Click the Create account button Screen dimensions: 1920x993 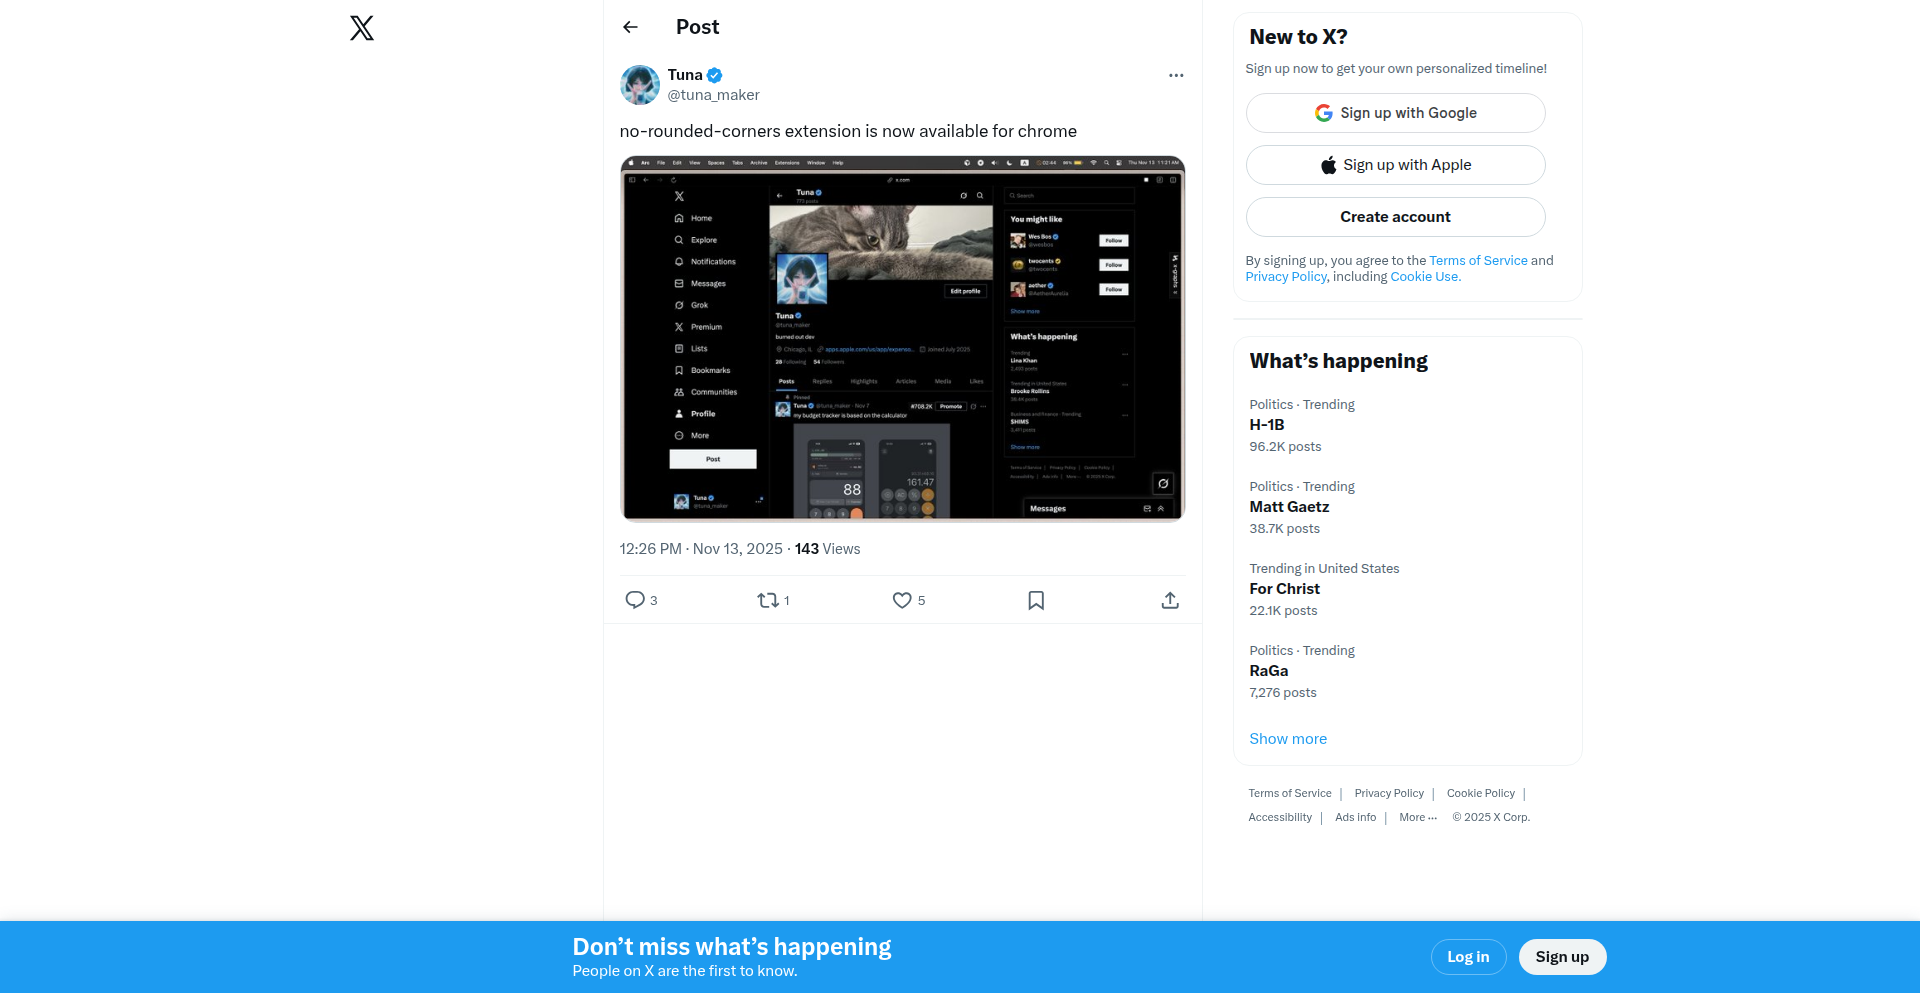coord(1396,217)
